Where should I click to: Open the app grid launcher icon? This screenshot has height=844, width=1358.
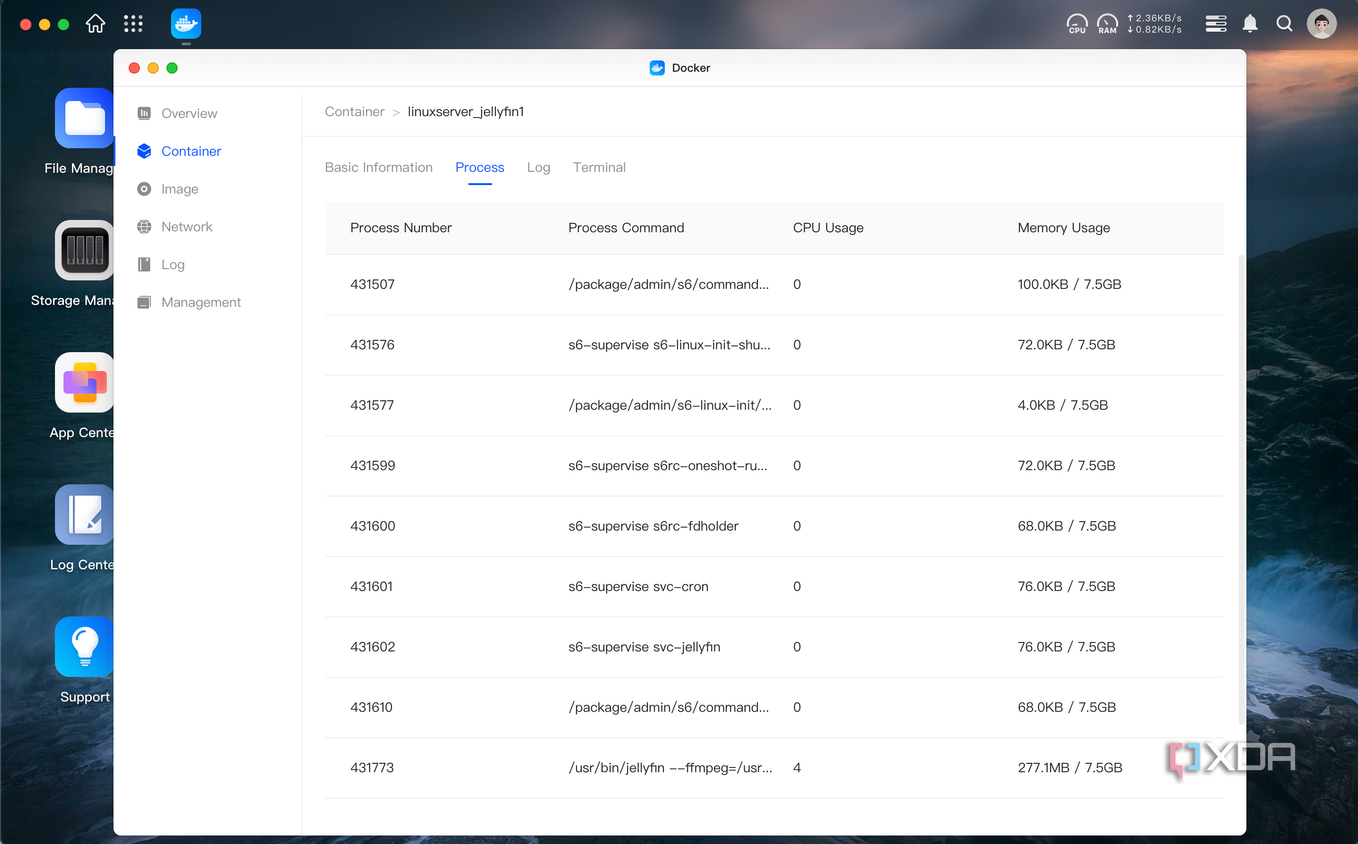tap(133, 23)
